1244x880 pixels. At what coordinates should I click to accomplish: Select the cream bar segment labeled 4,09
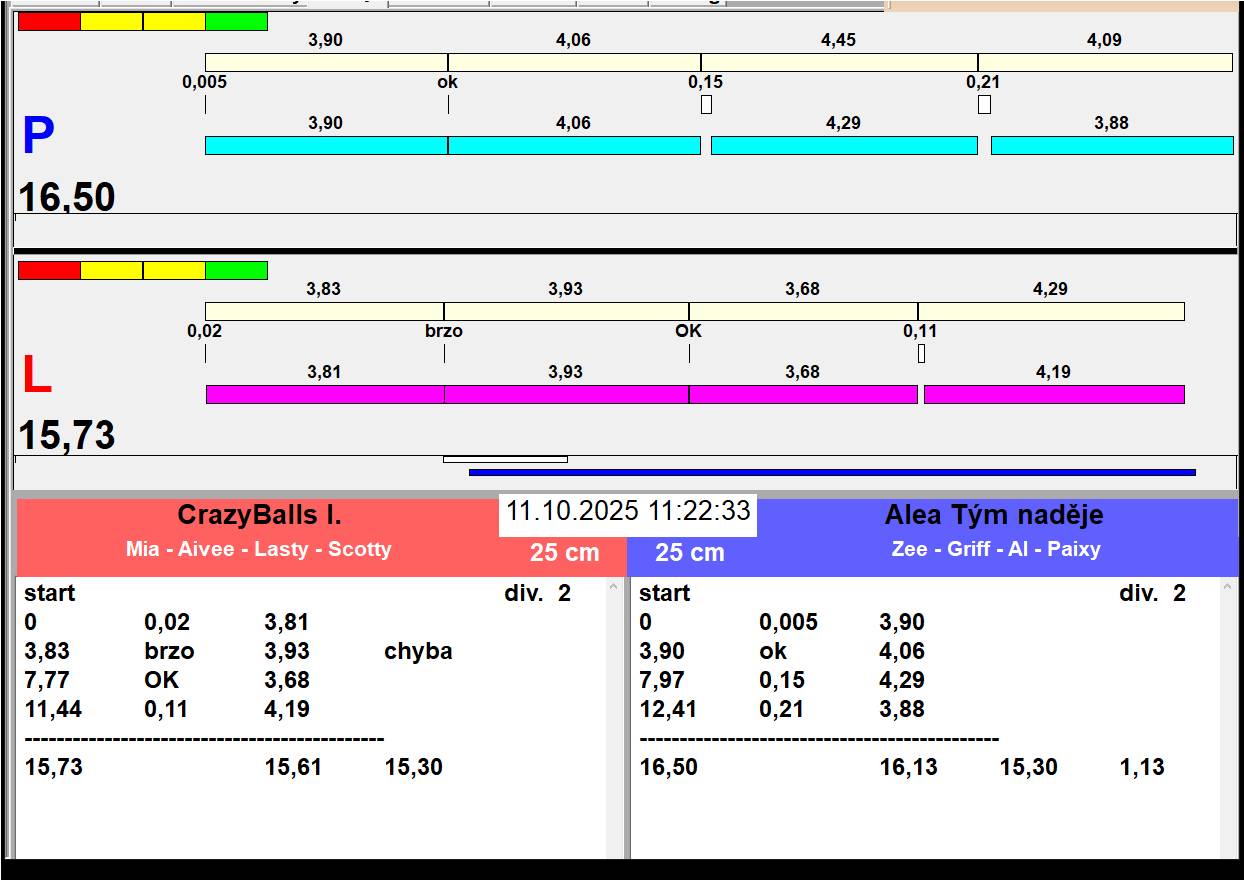(1105, 62)
